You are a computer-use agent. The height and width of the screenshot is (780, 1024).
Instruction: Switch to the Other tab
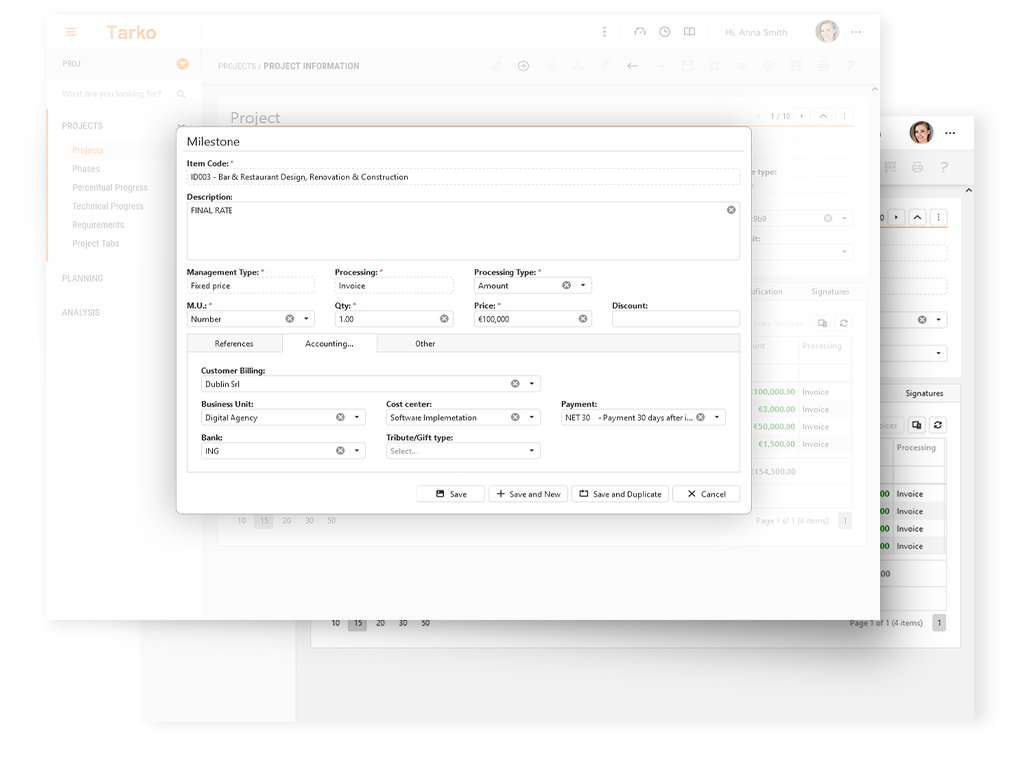tap(425, 344)
